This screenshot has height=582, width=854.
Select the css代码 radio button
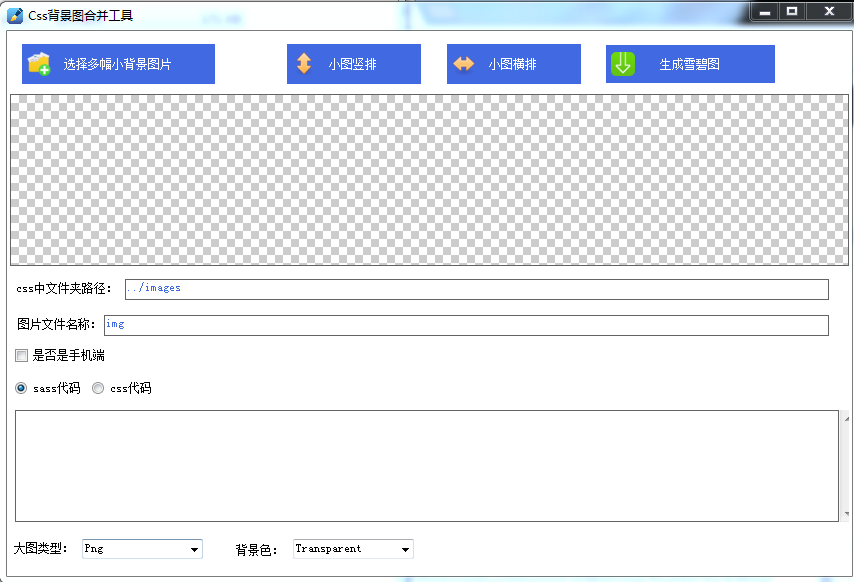tap(97, 388)
